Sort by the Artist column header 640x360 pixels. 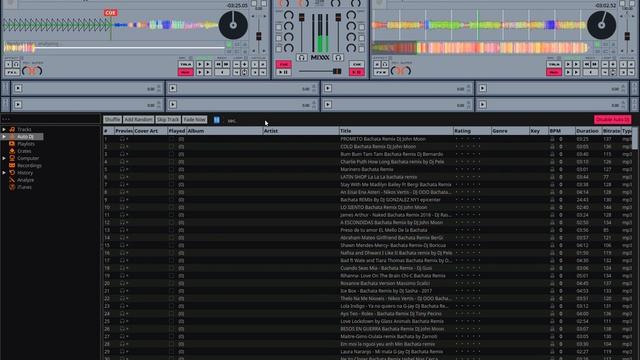point(301,131)
